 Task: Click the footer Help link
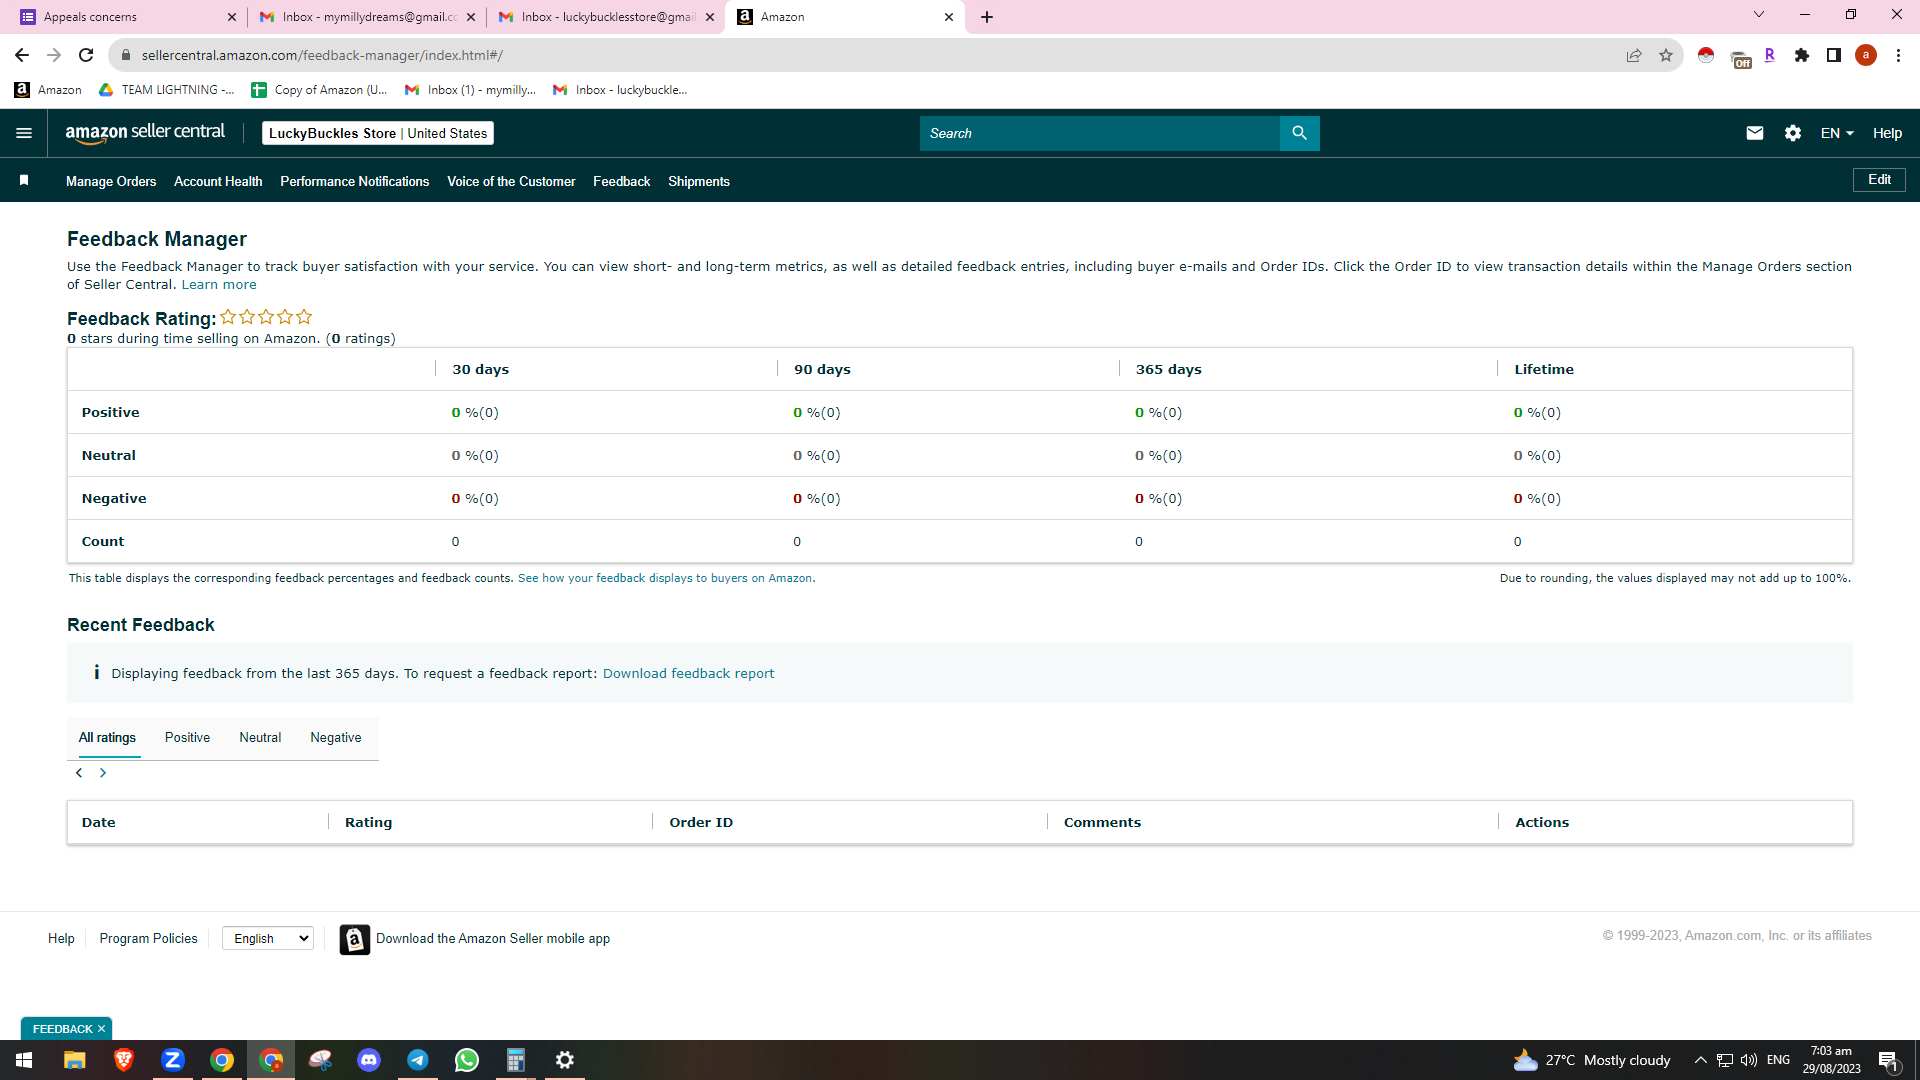tap(61, 939)
